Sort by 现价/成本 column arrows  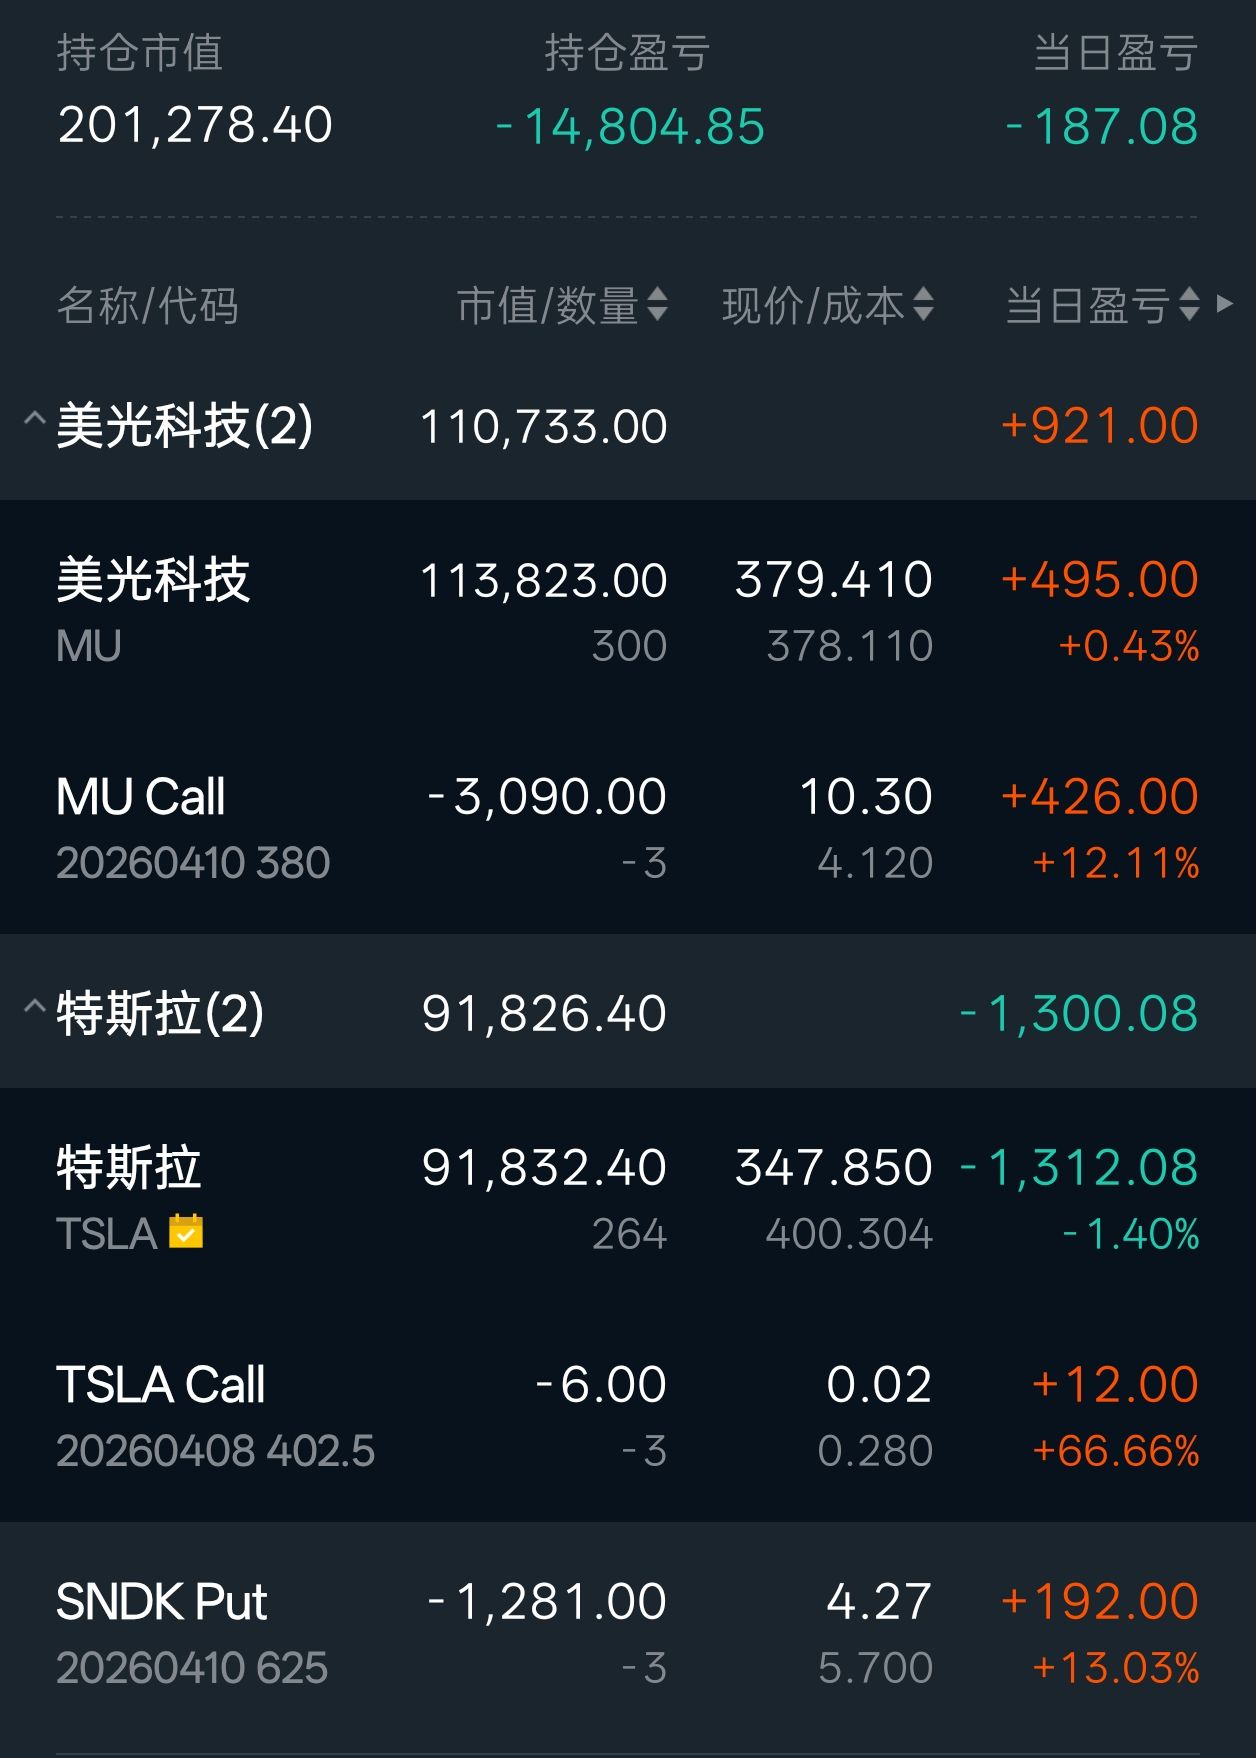pyautogui.click(x=923, y=304)
